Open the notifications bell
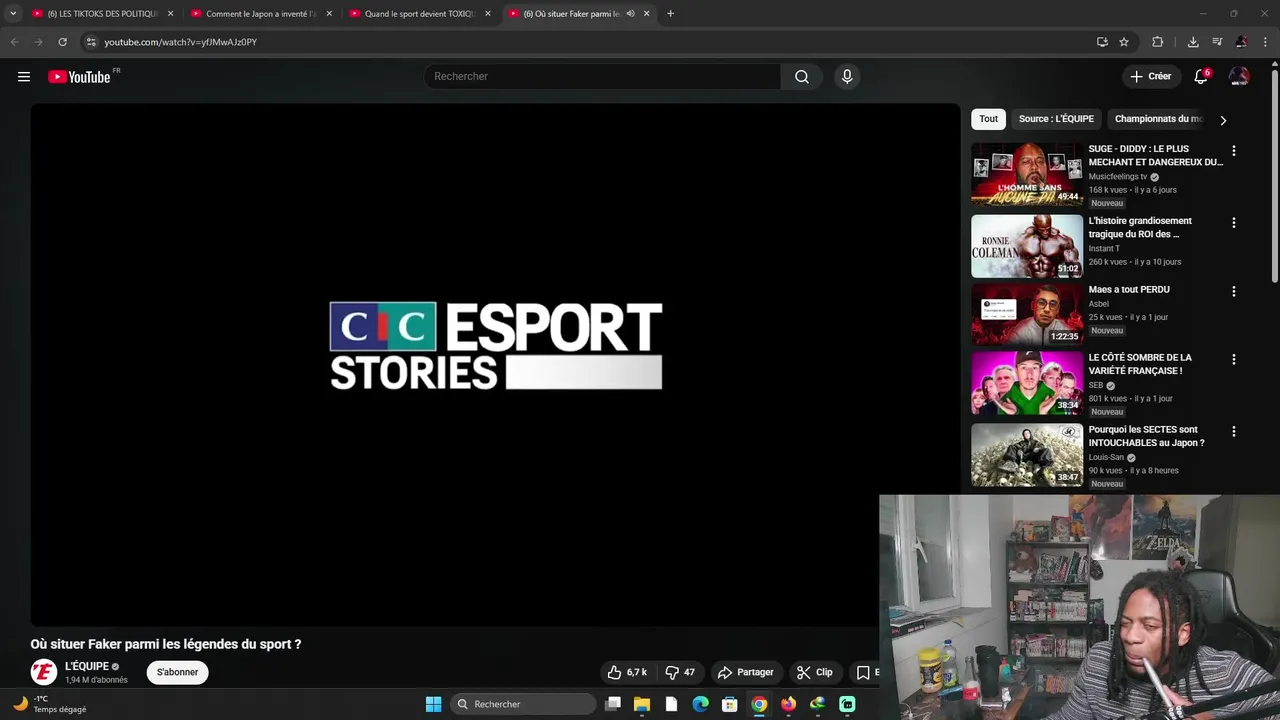Screen dimensions: 1280x720 click(1201, 77)
